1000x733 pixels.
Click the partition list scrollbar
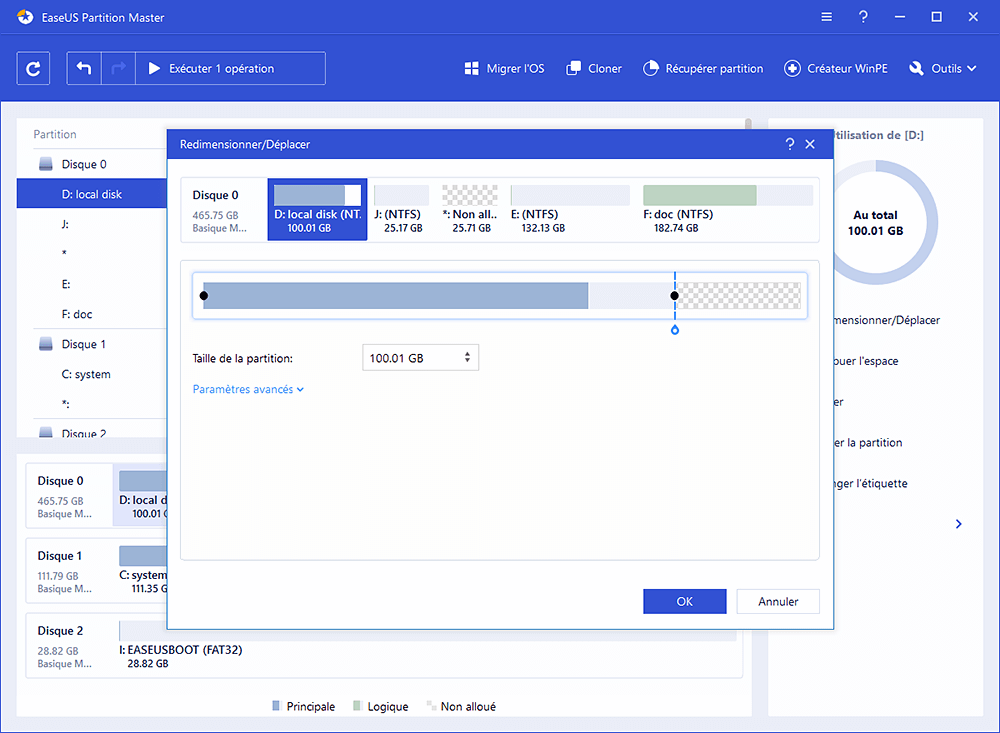point(747,124)
